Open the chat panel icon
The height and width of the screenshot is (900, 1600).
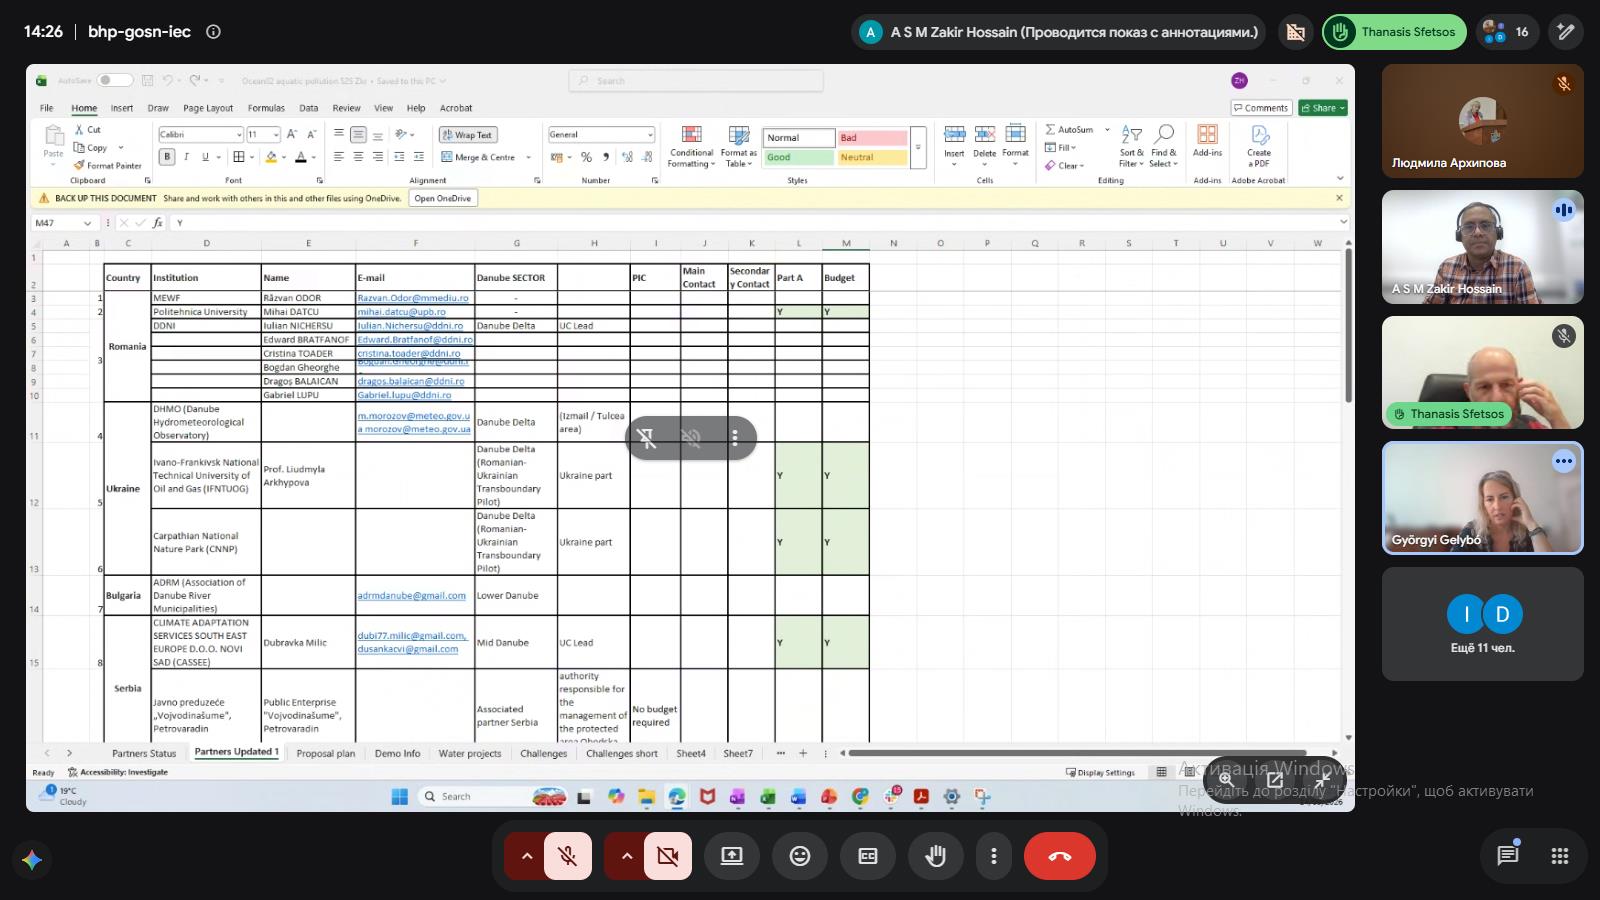1507,856
